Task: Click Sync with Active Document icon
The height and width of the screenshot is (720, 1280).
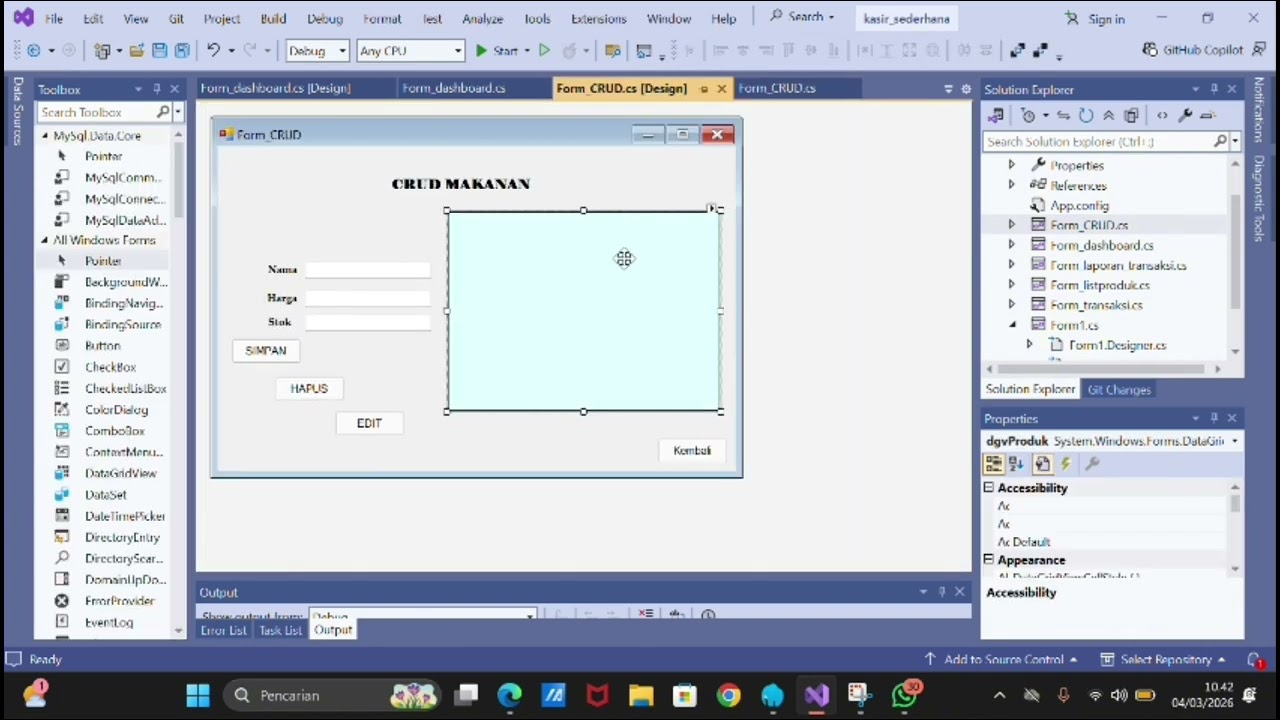Action: (x=1063, y=116)
